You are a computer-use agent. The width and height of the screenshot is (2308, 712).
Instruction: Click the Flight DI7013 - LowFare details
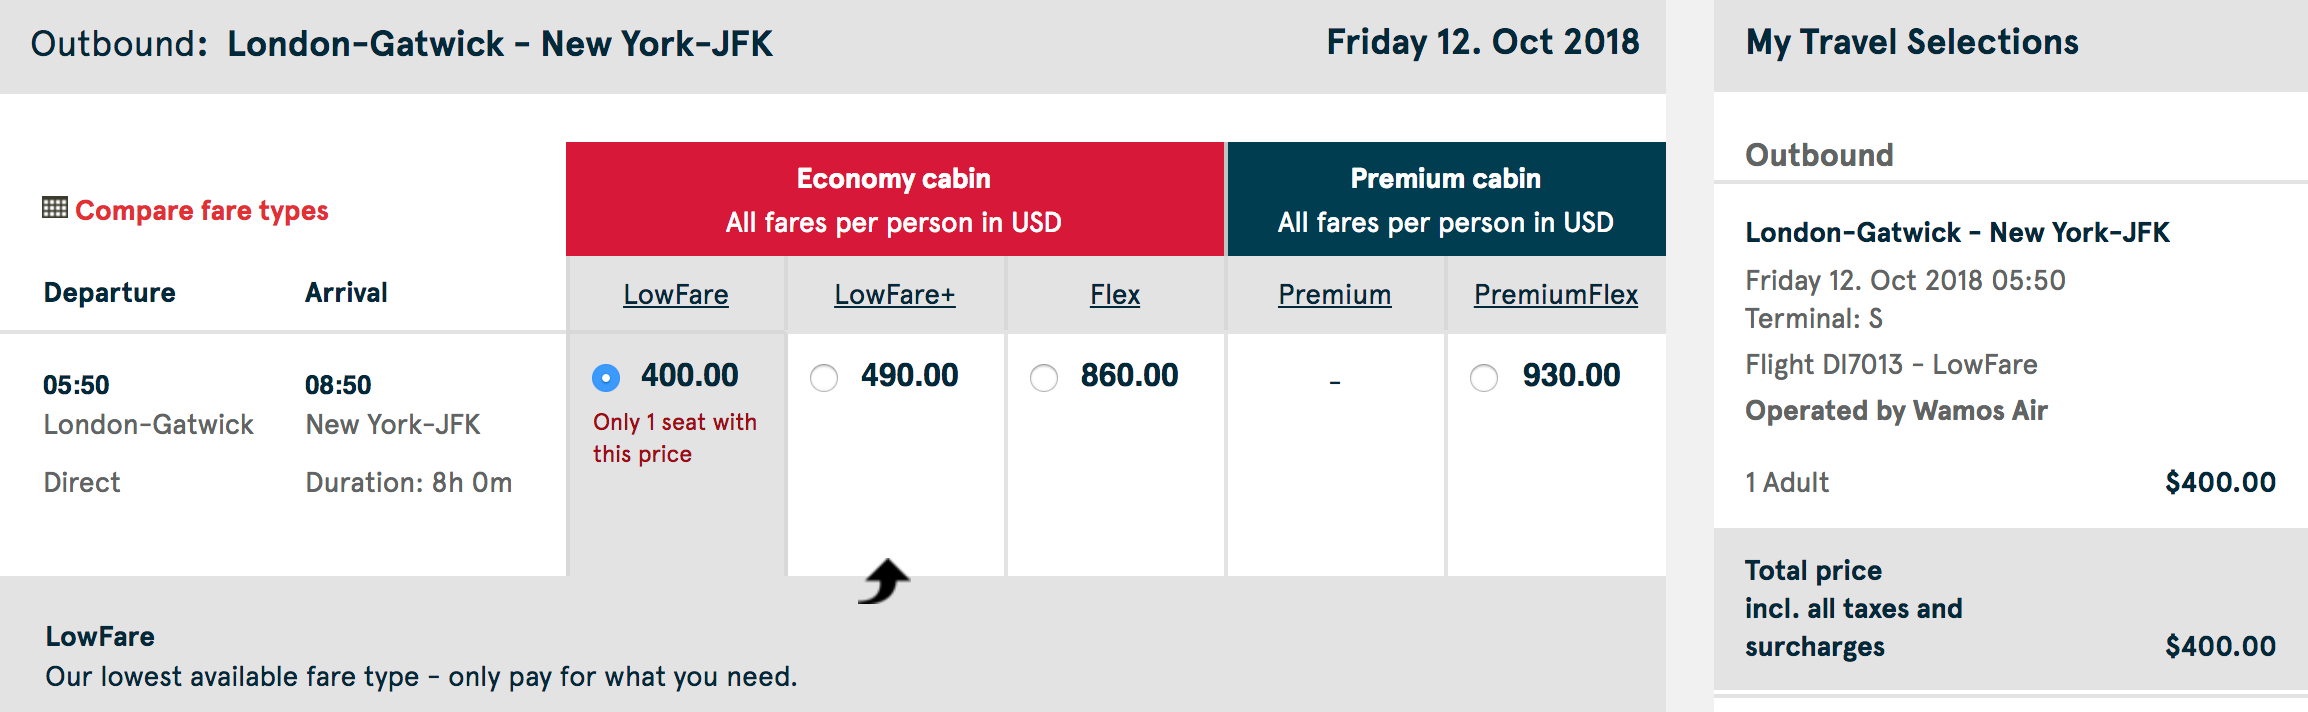[1891, 364]
